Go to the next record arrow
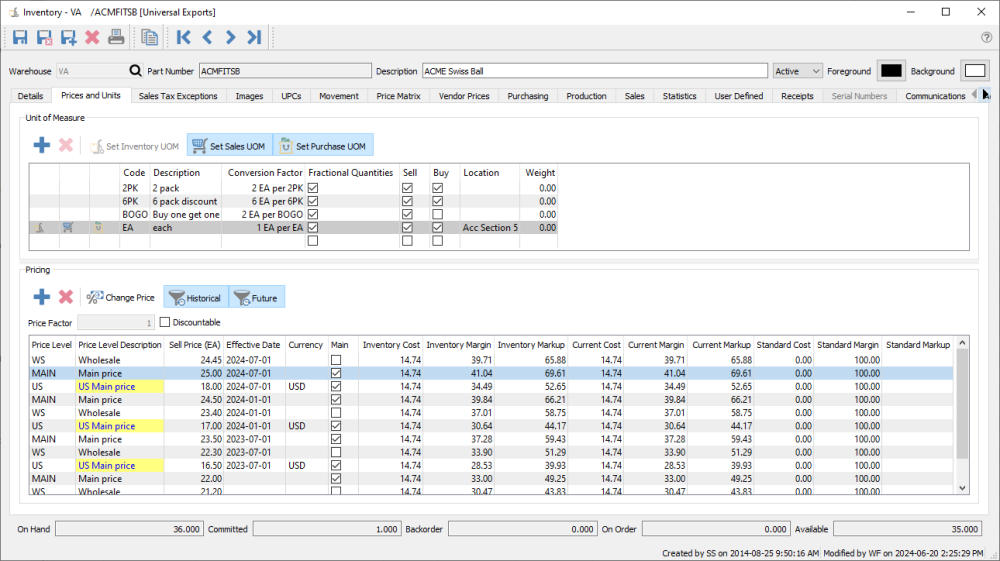The height and width of the screenshot is (561, 1000). point(230,38)
